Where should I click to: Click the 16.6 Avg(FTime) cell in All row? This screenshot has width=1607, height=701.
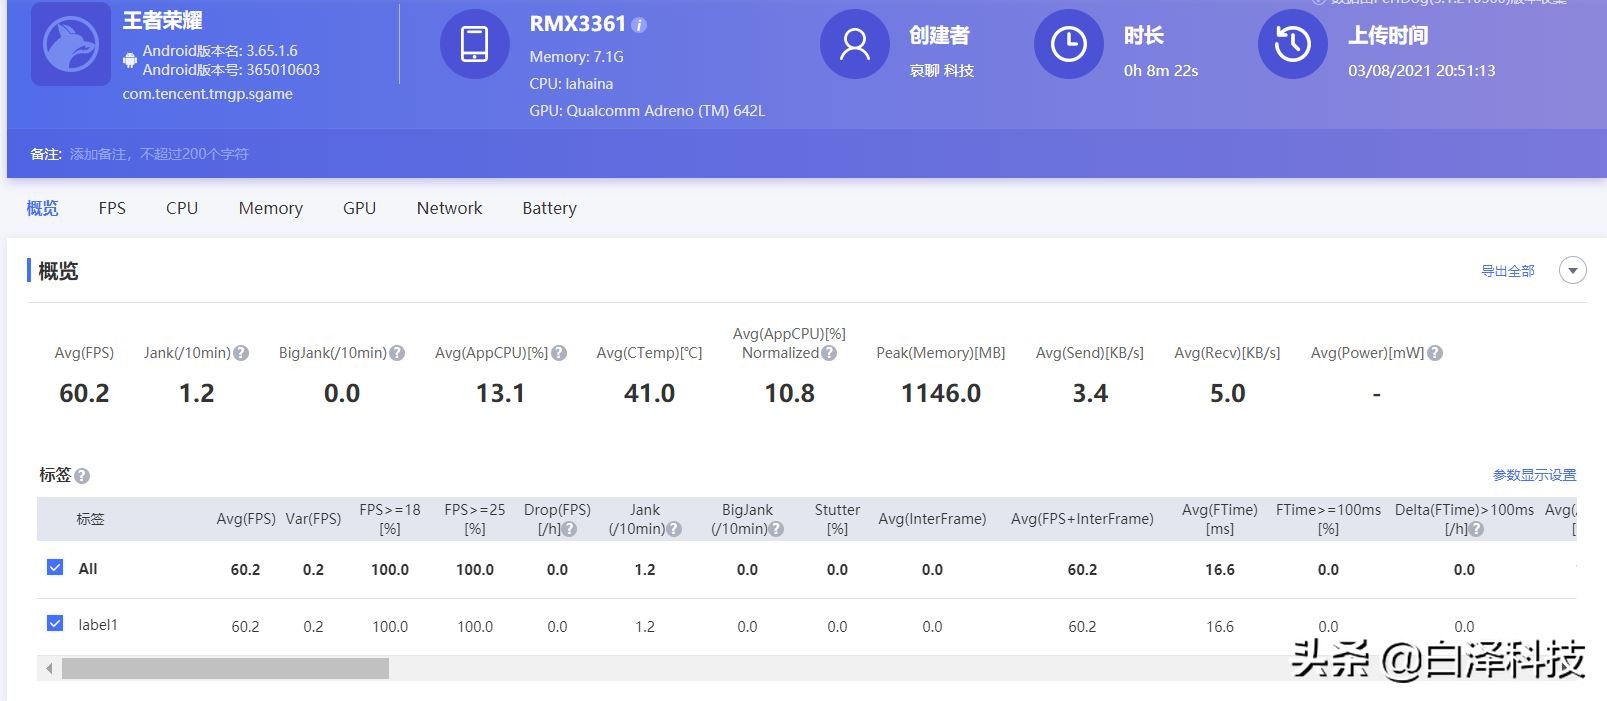click(1220, 570)
